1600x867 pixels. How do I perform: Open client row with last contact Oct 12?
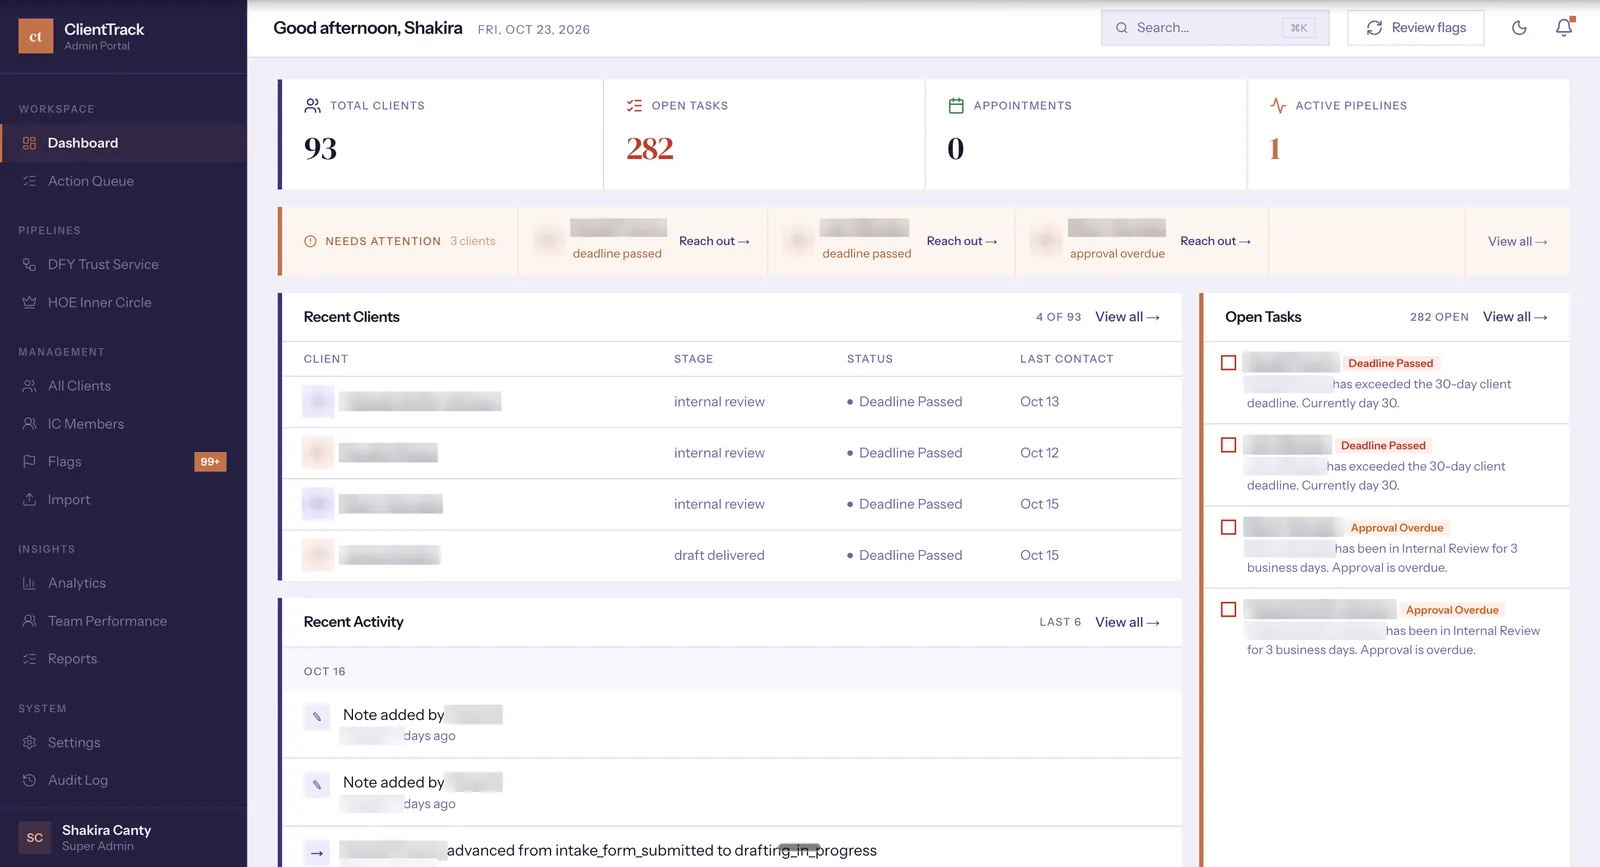732,453
